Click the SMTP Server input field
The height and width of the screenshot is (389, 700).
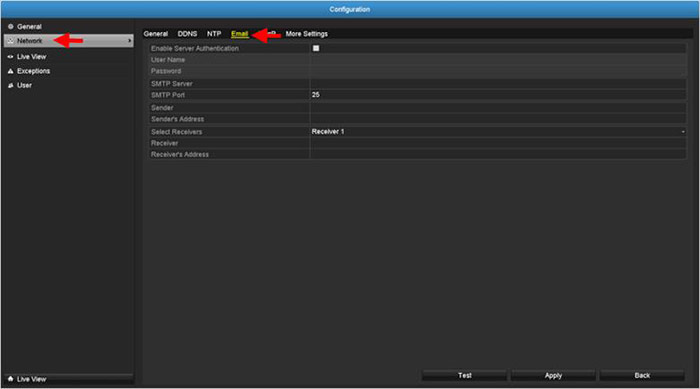click(498, 84)
